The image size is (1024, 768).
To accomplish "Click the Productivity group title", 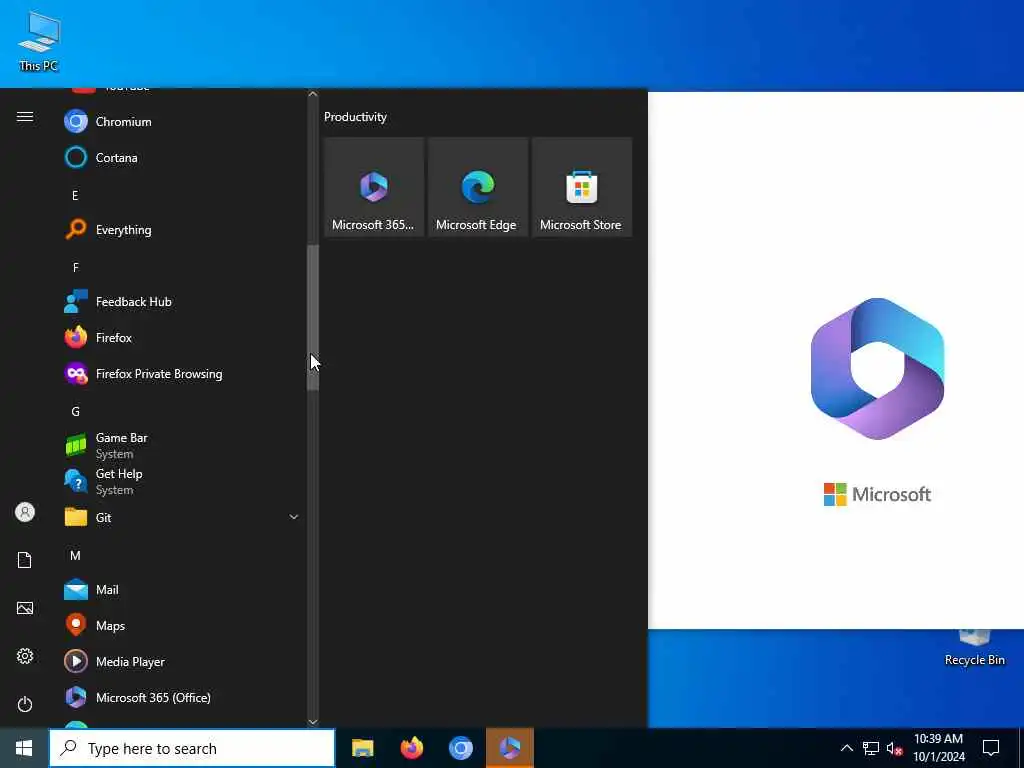I will coord(355,117).
